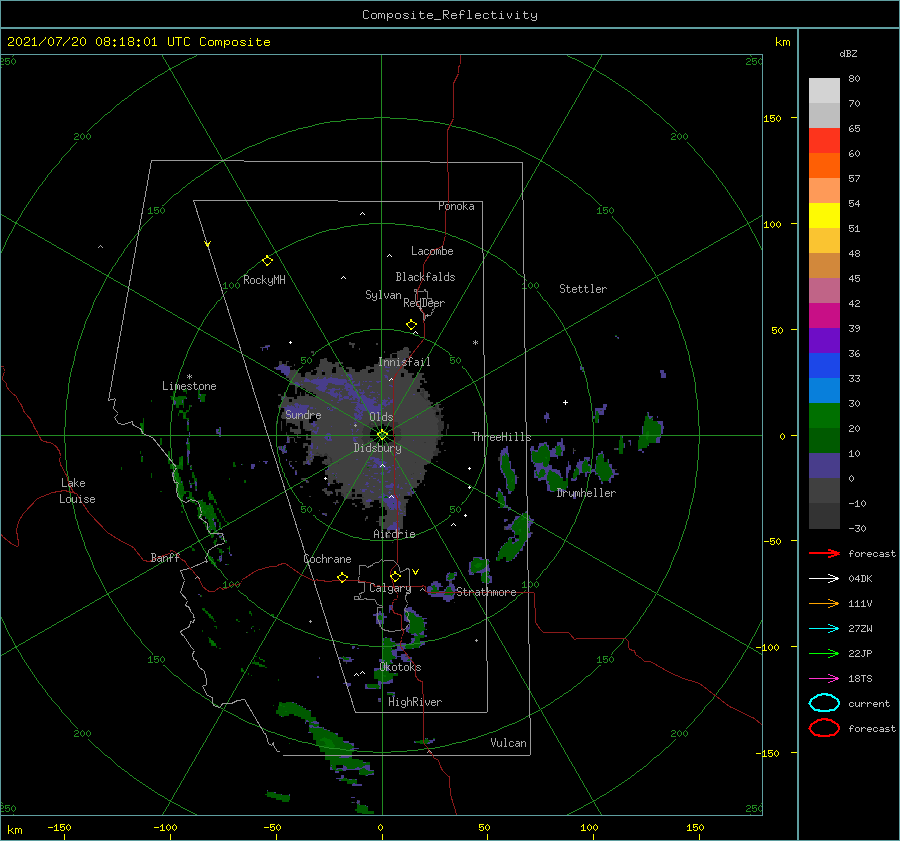Pick the cyan 27ZW arrow icon
This screenshot has height=841, width=900.
coord(824,629)
